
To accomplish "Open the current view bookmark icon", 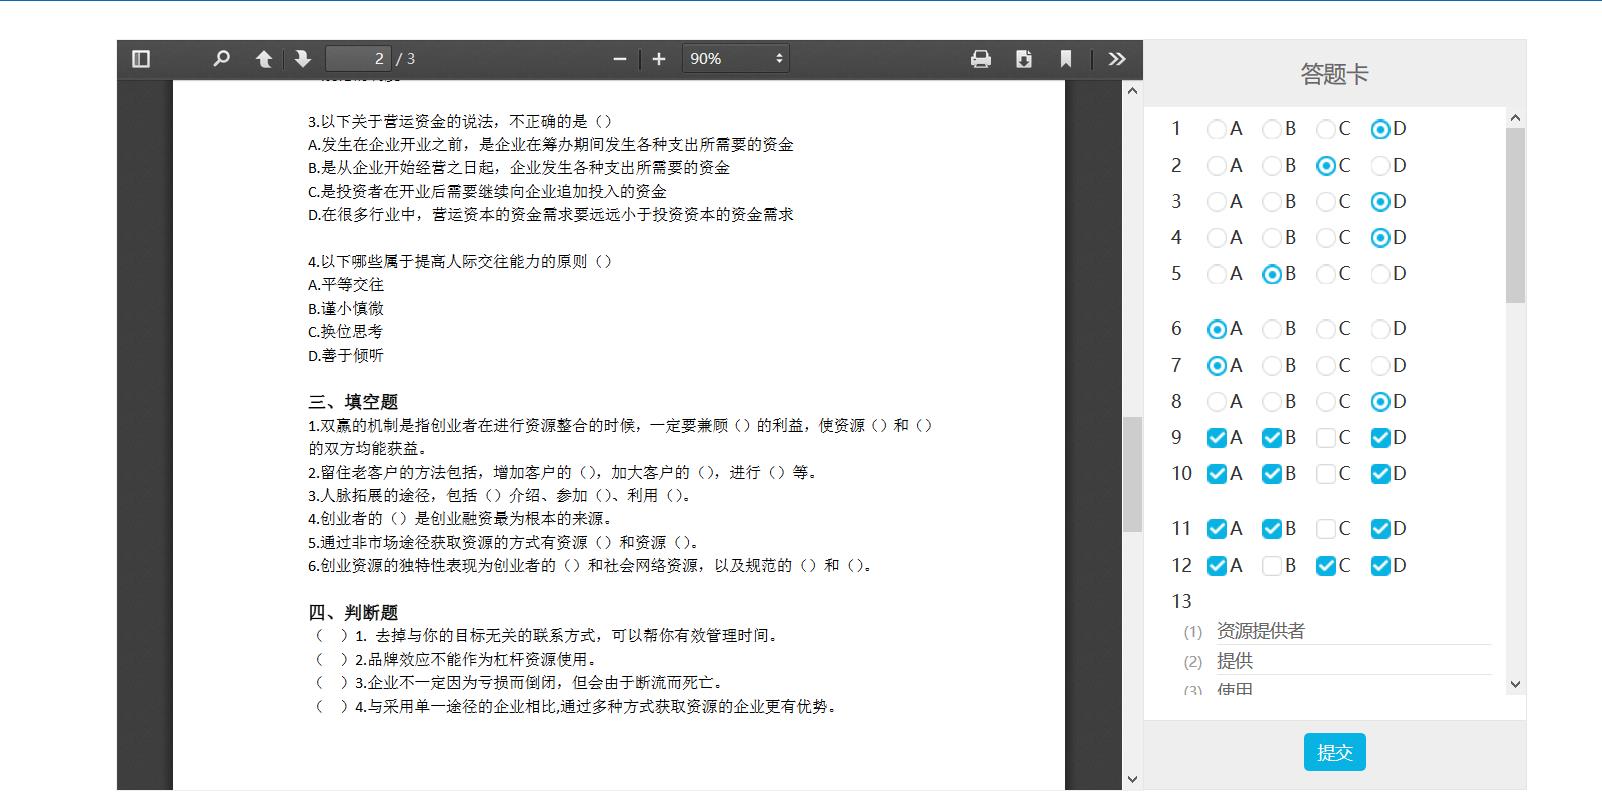I will (1066, 59).
